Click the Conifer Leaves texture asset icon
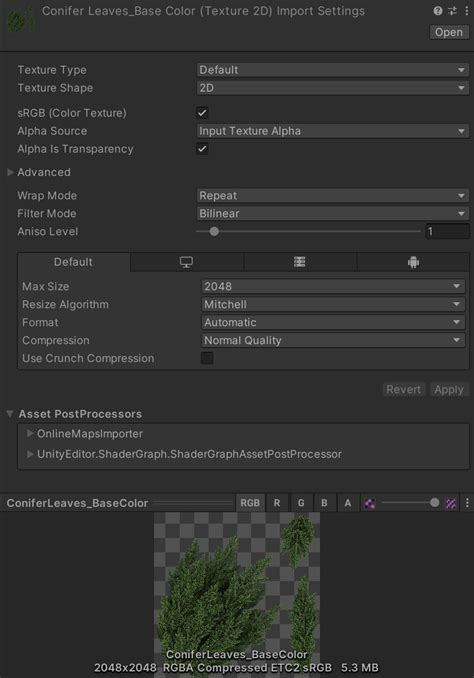Image resolution: width=474 pixels, height=678 pixels. 20,19
